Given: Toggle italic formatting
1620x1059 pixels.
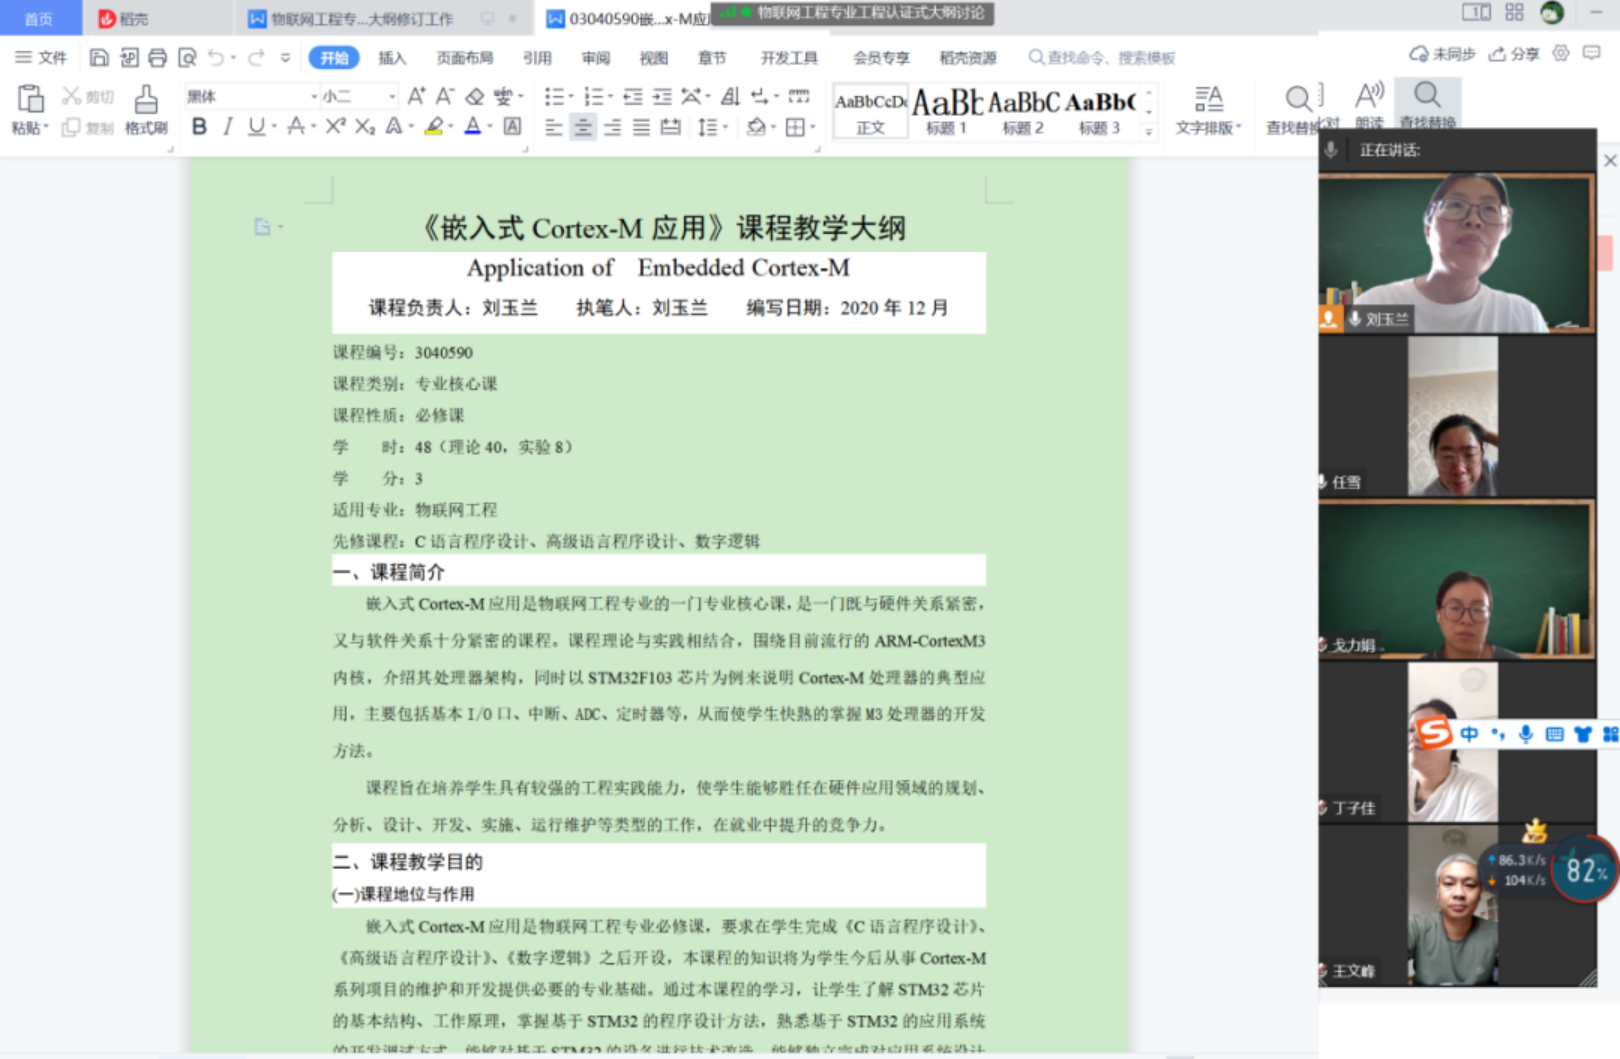Looking at the screenshot, I should 228,127.
